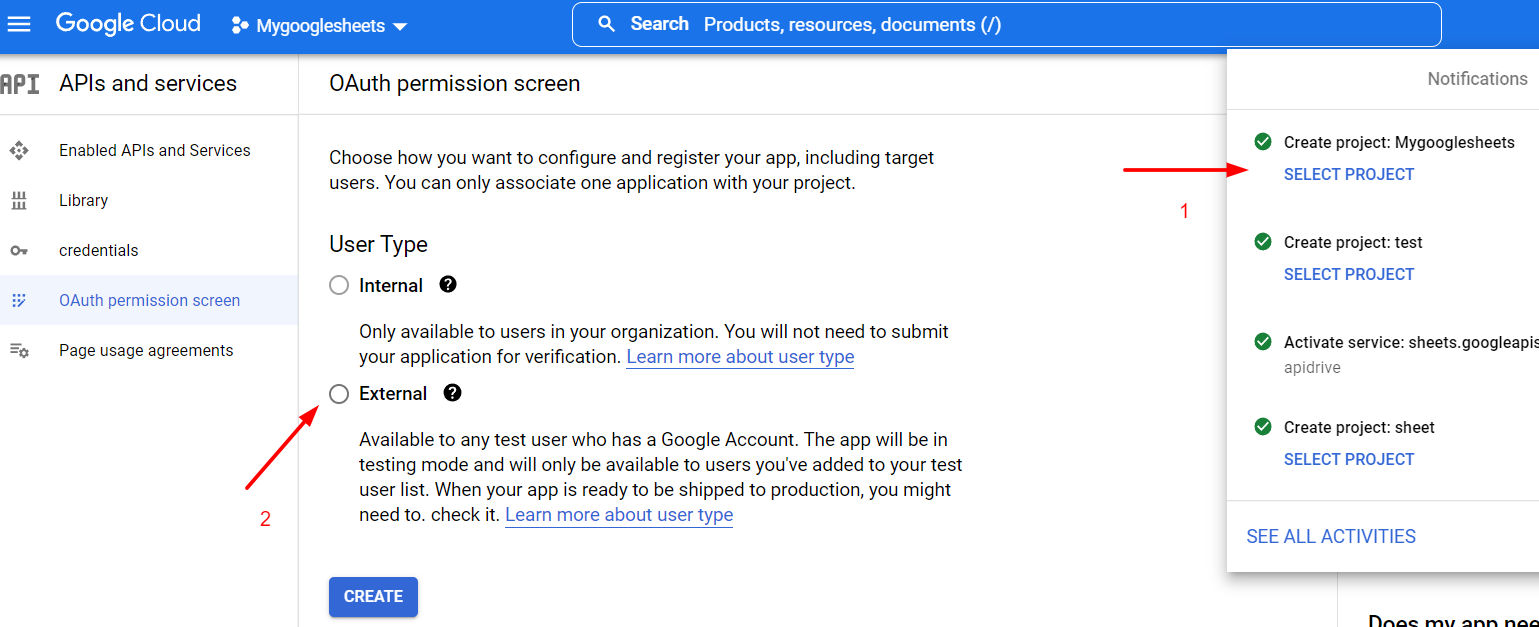Click the apidrive text under Activate service
The height and width of the screenshot is (627, 1539).
coord(1312,367)
